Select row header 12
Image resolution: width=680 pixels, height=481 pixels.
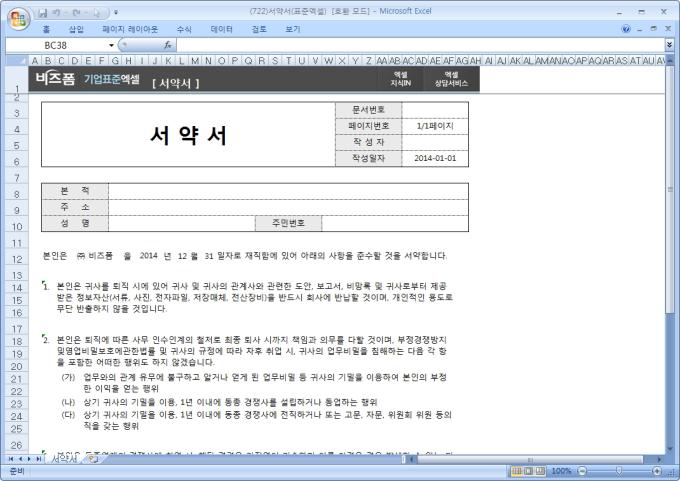tap(17, 259)
